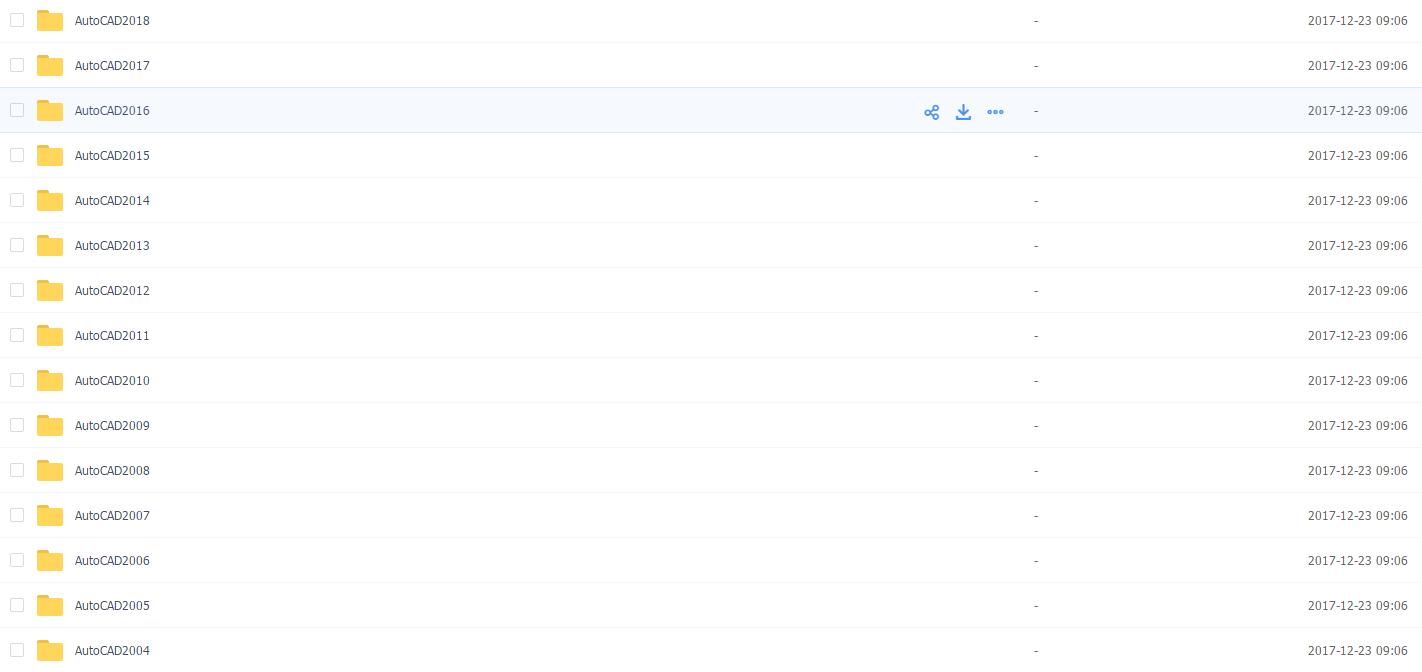
Task: Click the AutoCAD2017 folder name
Action: (x=112, y=66)
